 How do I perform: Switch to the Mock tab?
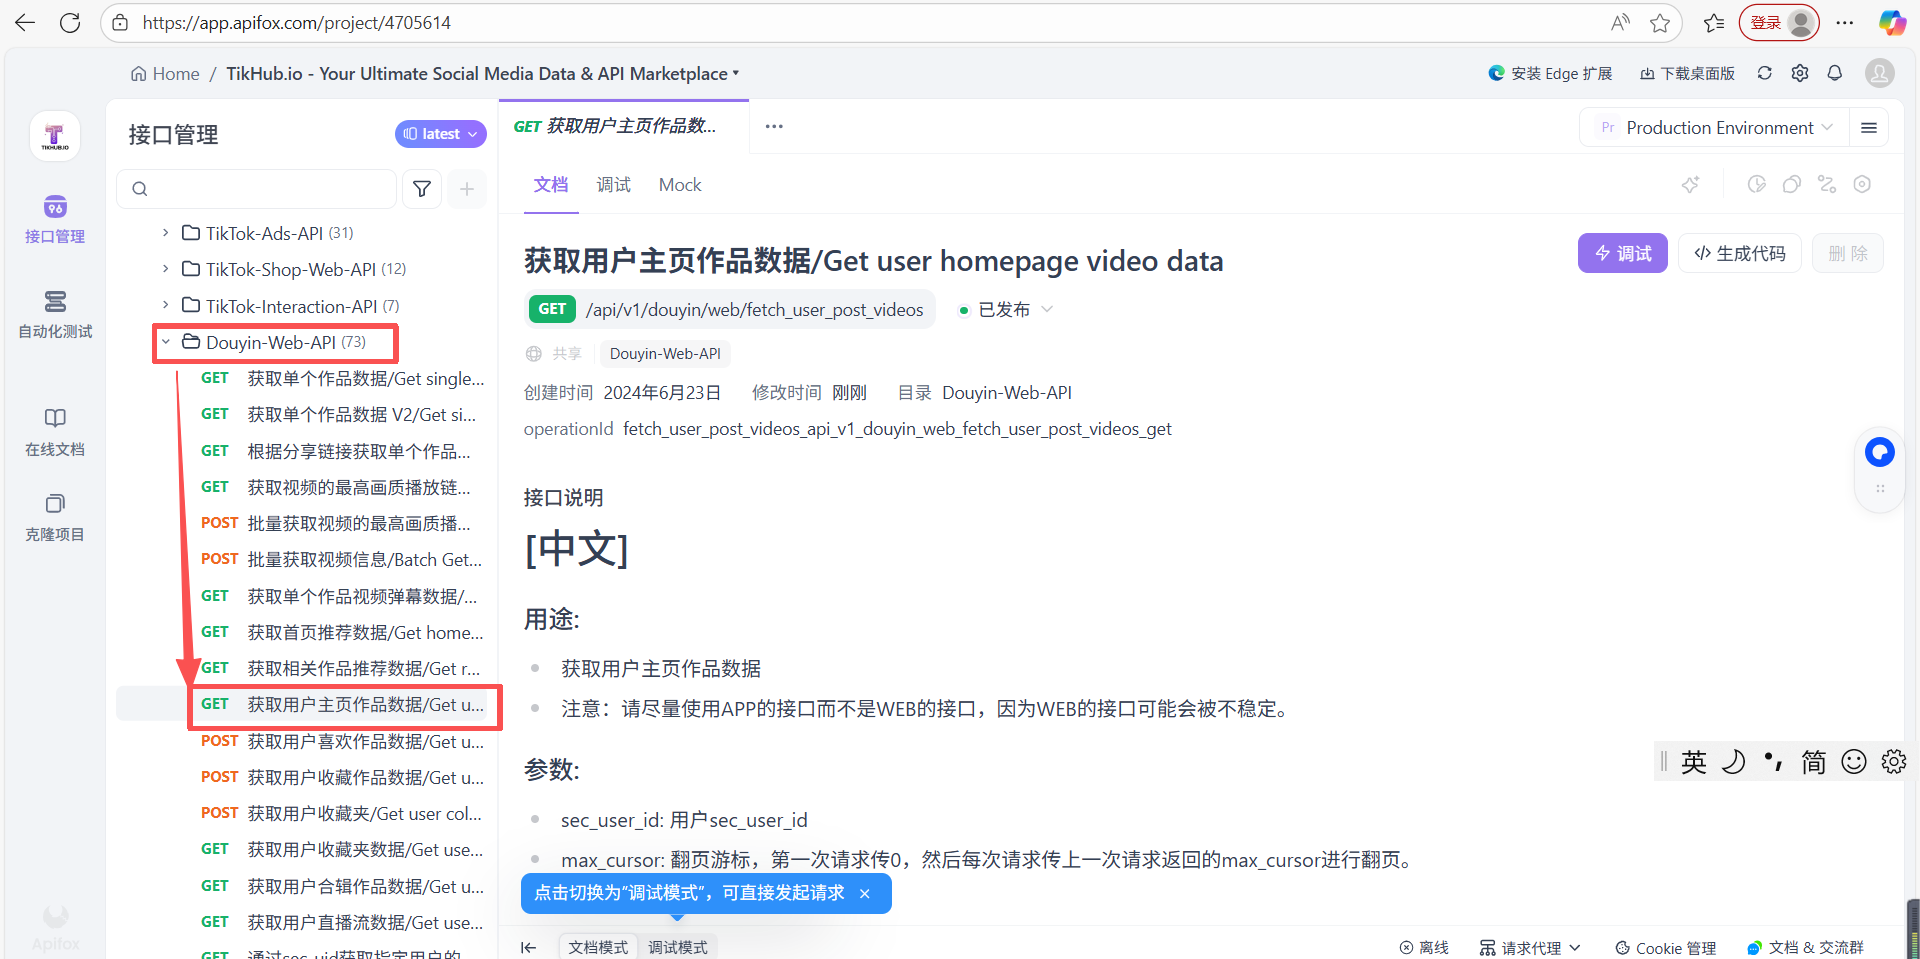tap(680, 185)
